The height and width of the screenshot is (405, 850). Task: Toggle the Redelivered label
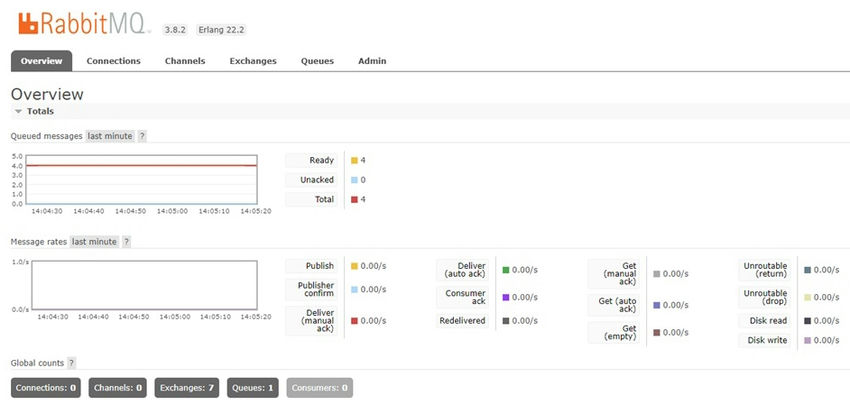tap(462, 321)
